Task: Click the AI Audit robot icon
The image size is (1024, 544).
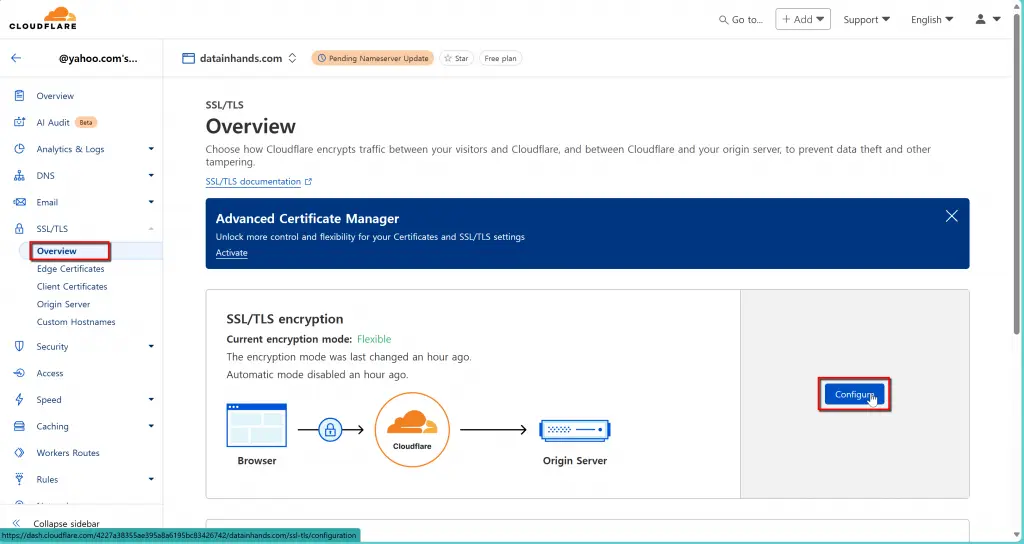Action: pyautogui.click(x=20, y=123)
